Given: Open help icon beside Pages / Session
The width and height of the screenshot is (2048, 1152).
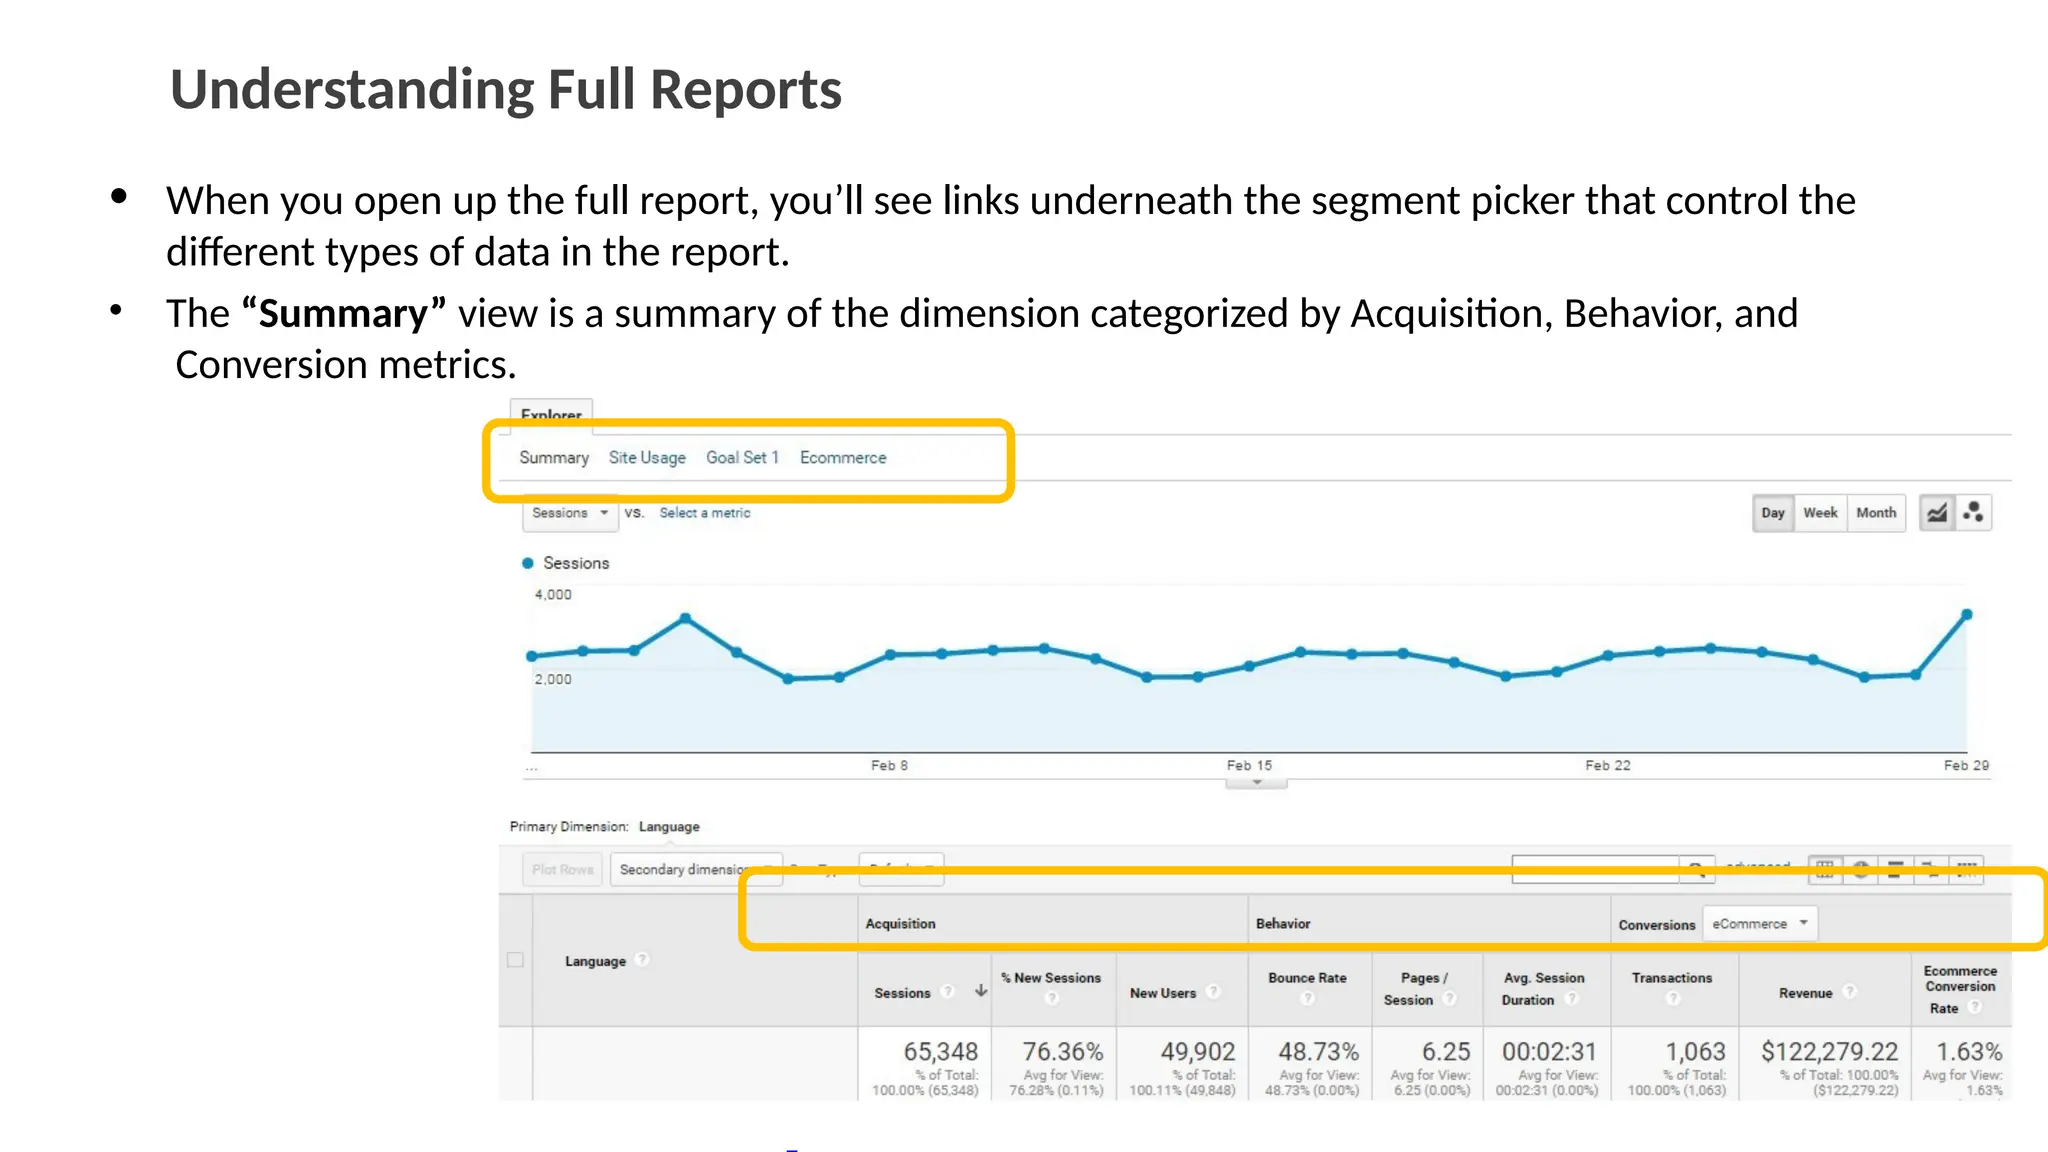Looking at the screenshot, I should click(1449, 999).
